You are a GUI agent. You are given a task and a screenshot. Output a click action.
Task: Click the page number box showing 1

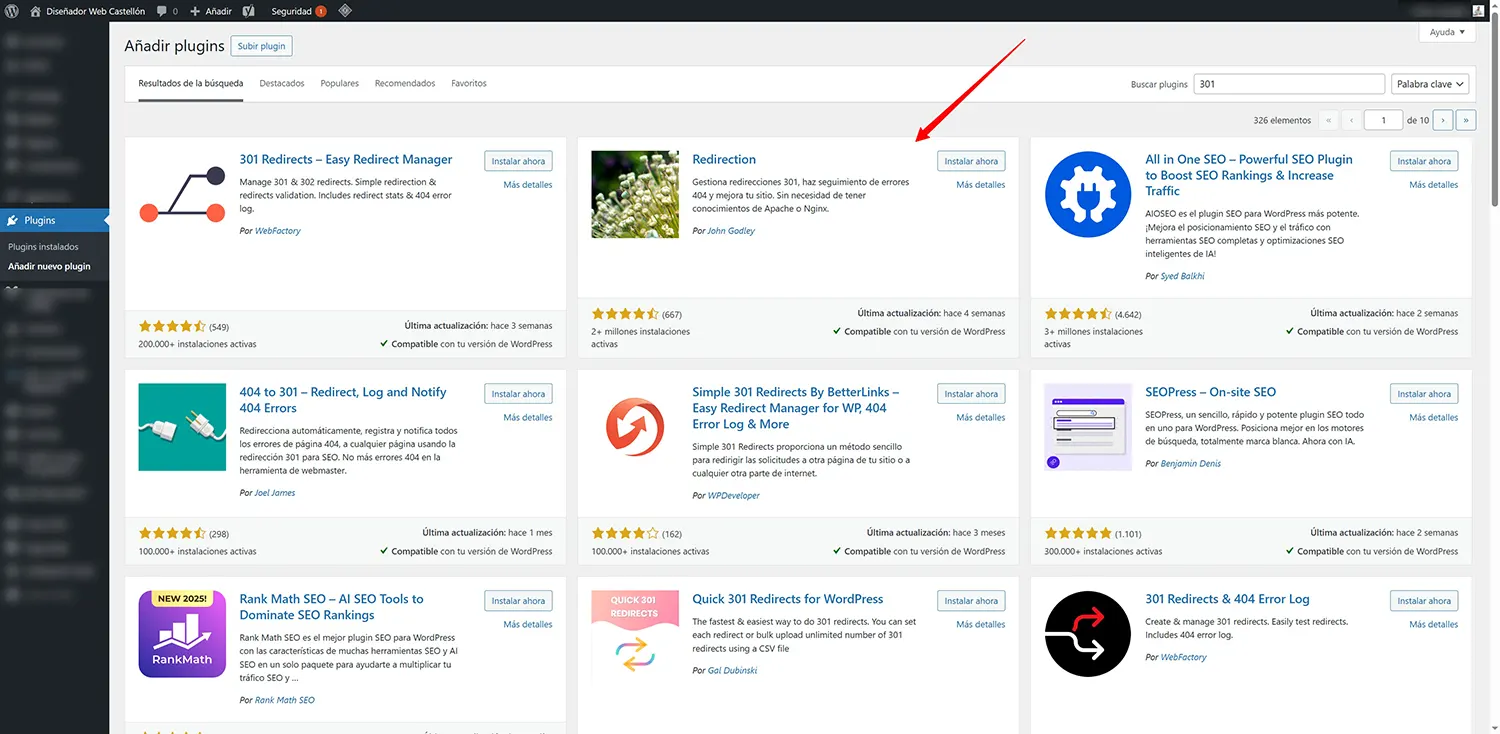point(1383,119)
